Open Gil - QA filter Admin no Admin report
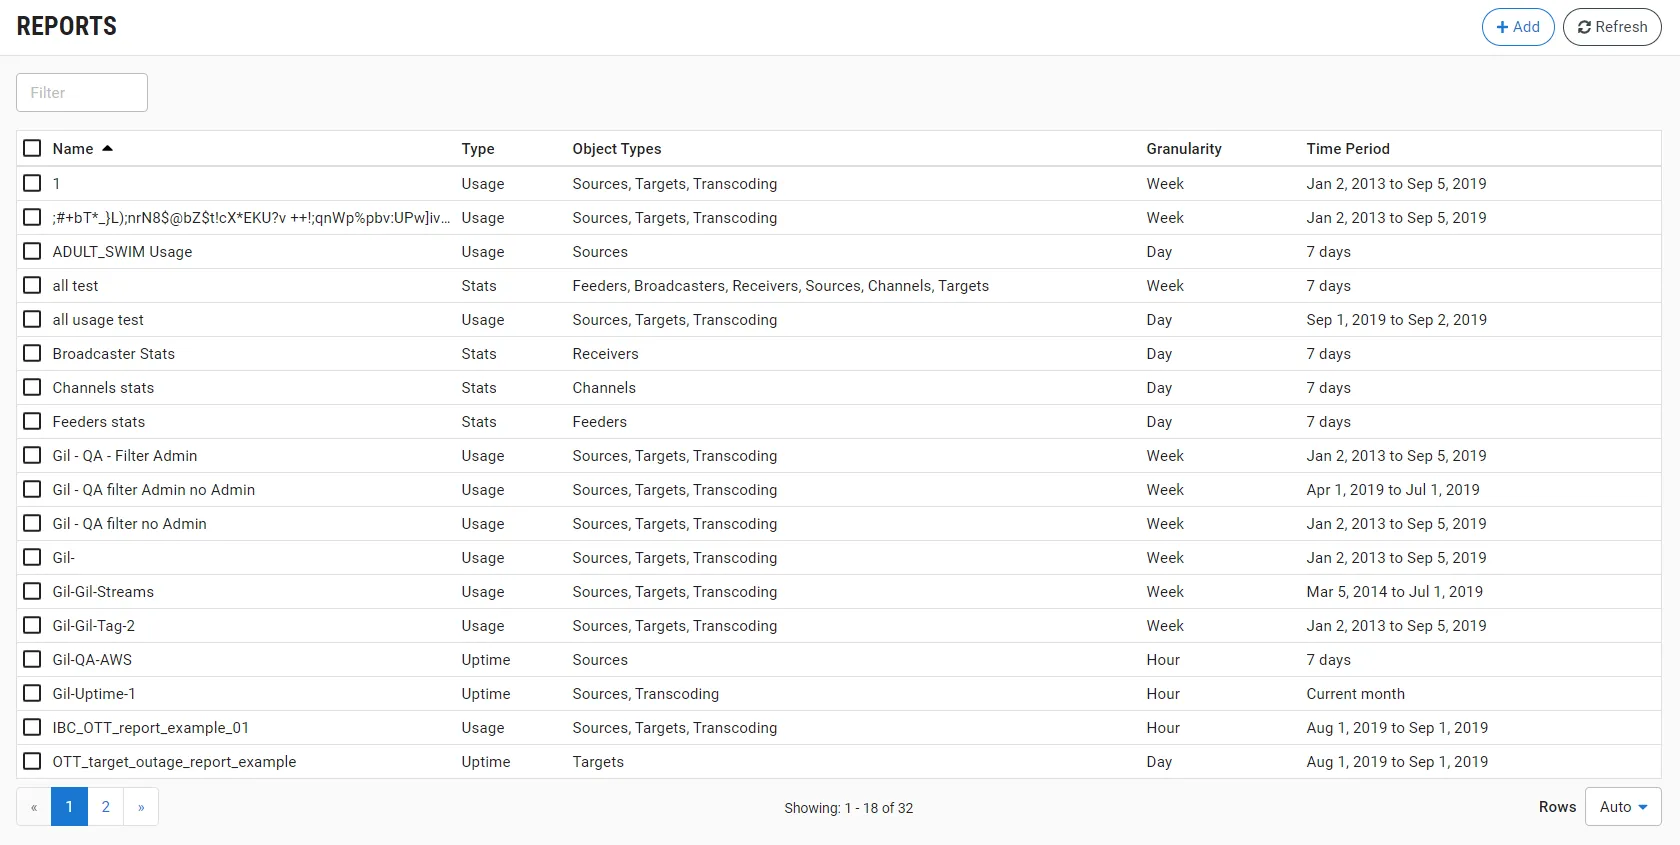The image size is (1680, 845). pyautogui.click(x=154, y=490)
